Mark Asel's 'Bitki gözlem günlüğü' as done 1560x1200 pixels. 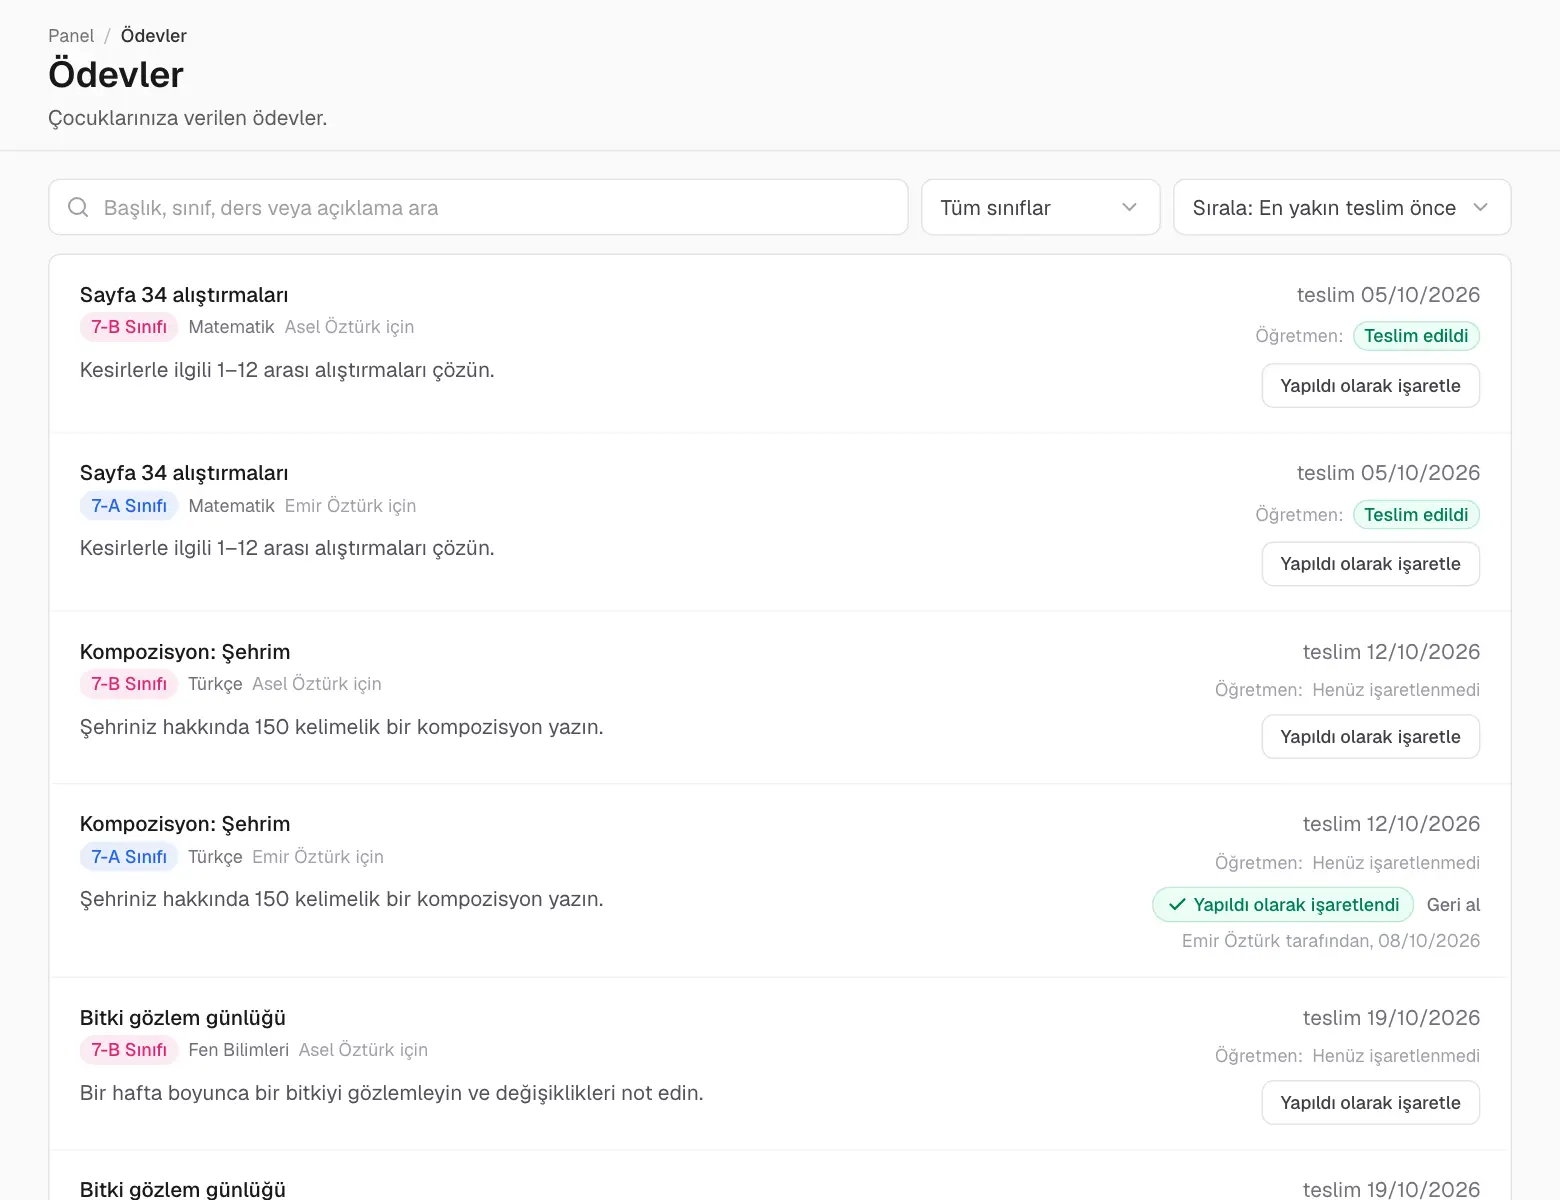point(1370,1103)
